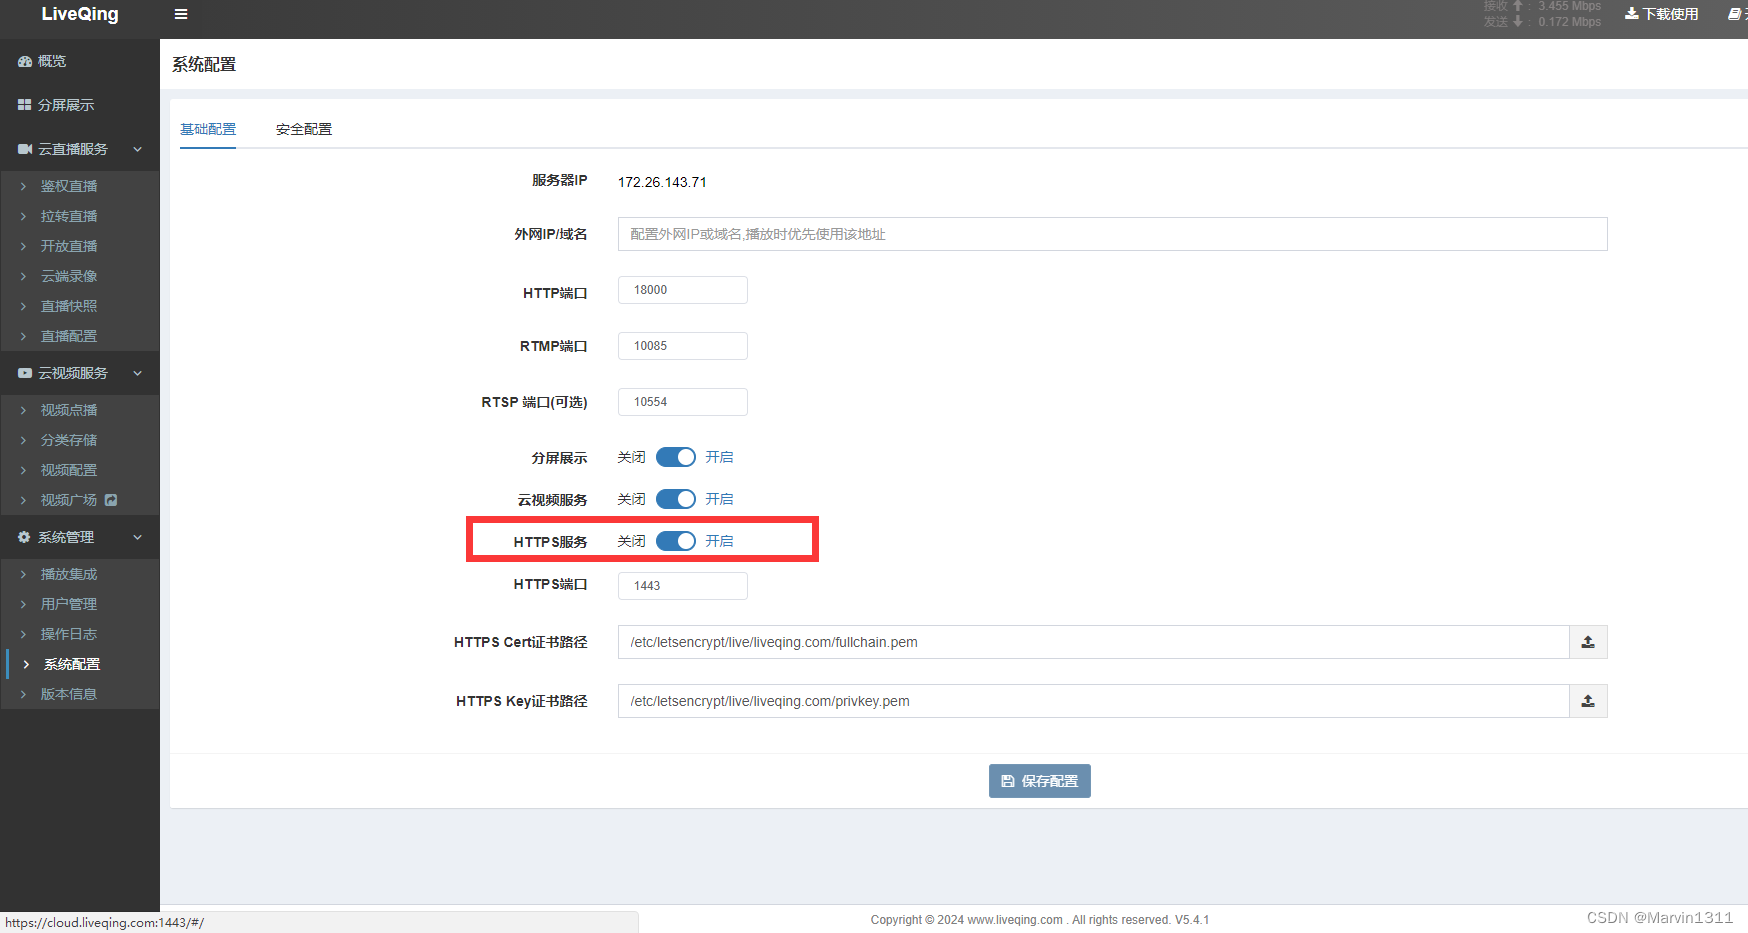
Task: Collapse the 云直播服务 menu chevron
Action: coord(138,149)
